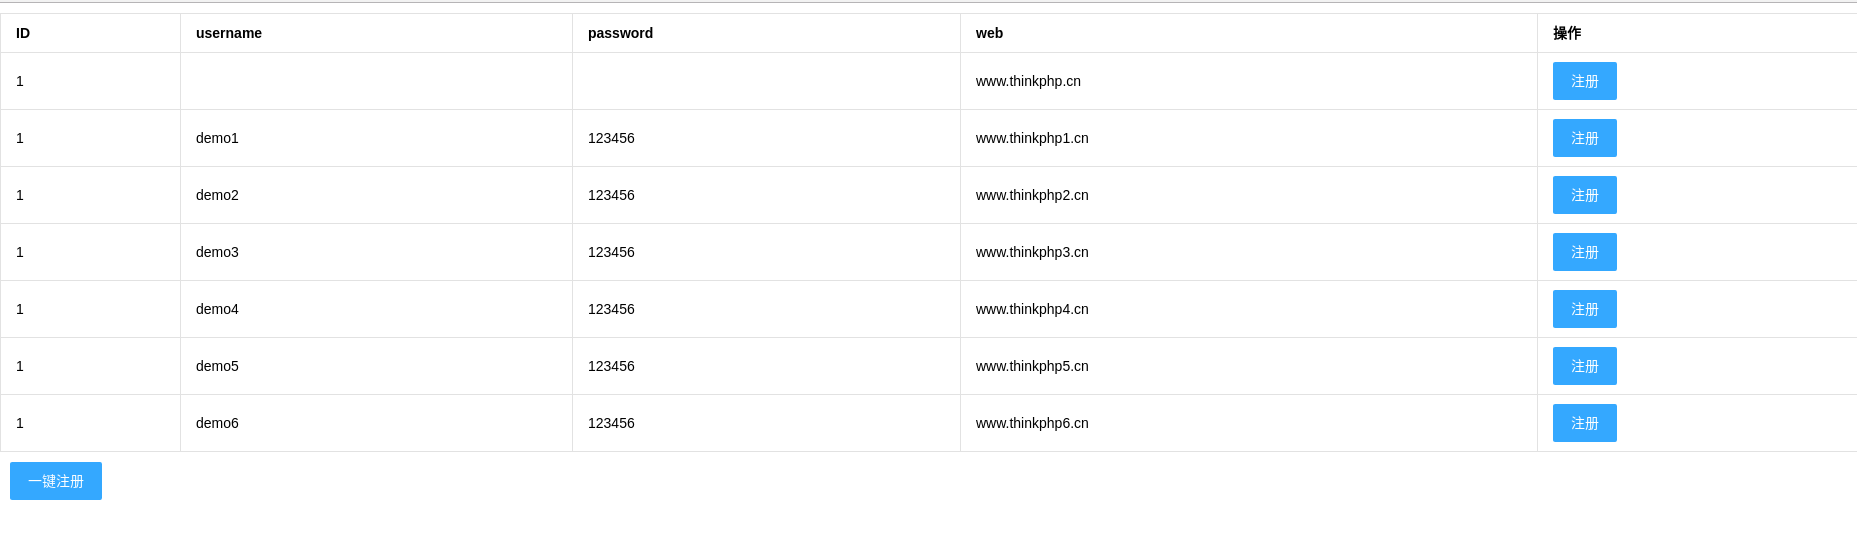
Task: Click 注册 button in demo3 row
Action: point(1584,252)
